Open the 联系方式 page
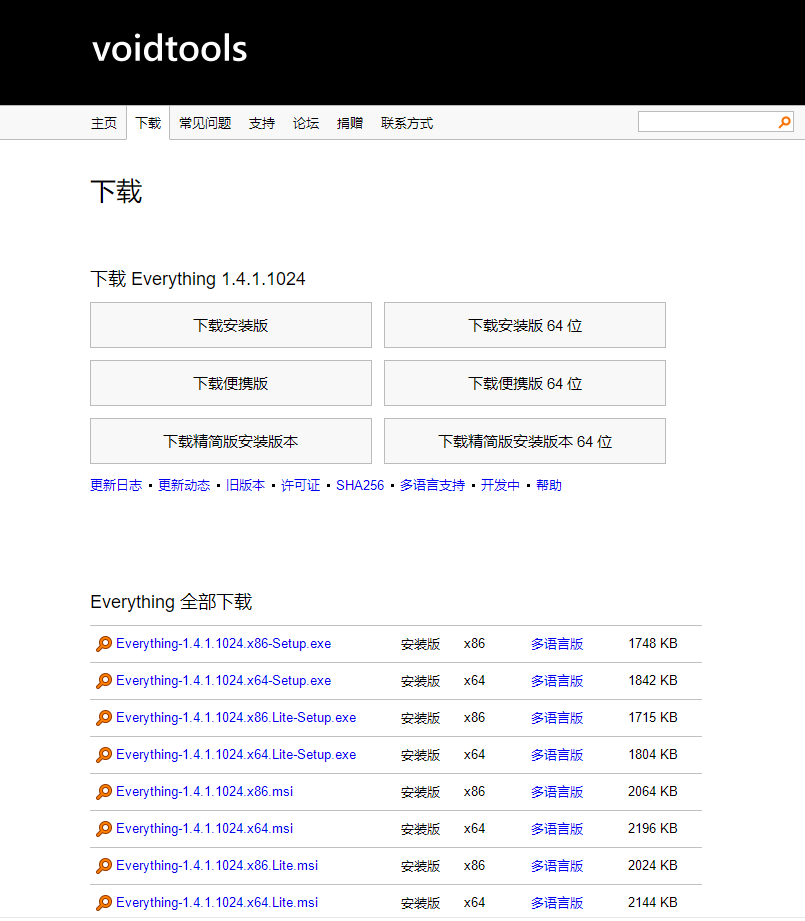Image resolution: width=805 pixels, height=921 pixels. (x=407, y=123)
